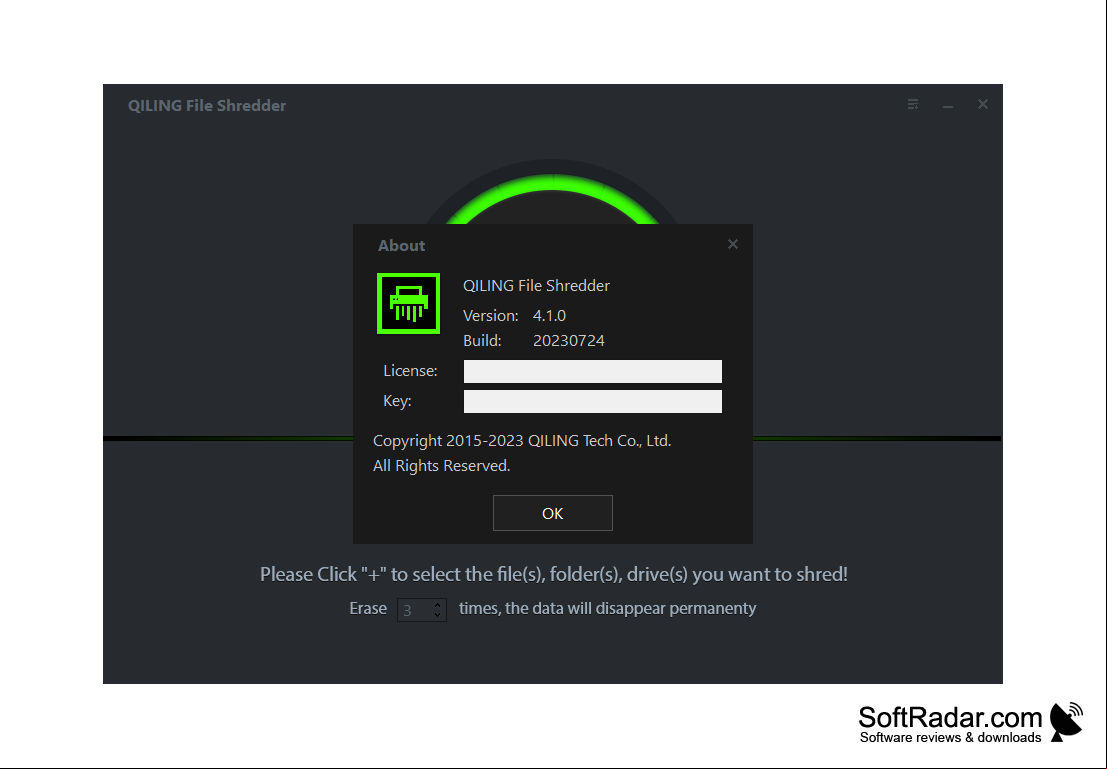Click OK in the About dialog
The width and height of the screenshot is (1107, 769).
point(552,513)
